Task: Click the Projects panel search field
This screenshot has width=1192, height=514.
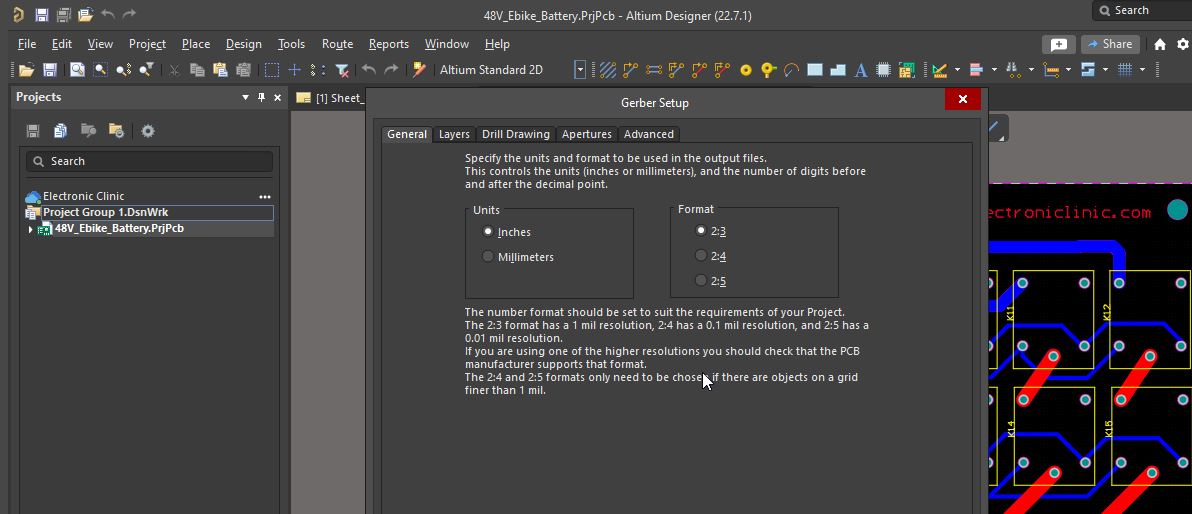Action: click(149, 161)
